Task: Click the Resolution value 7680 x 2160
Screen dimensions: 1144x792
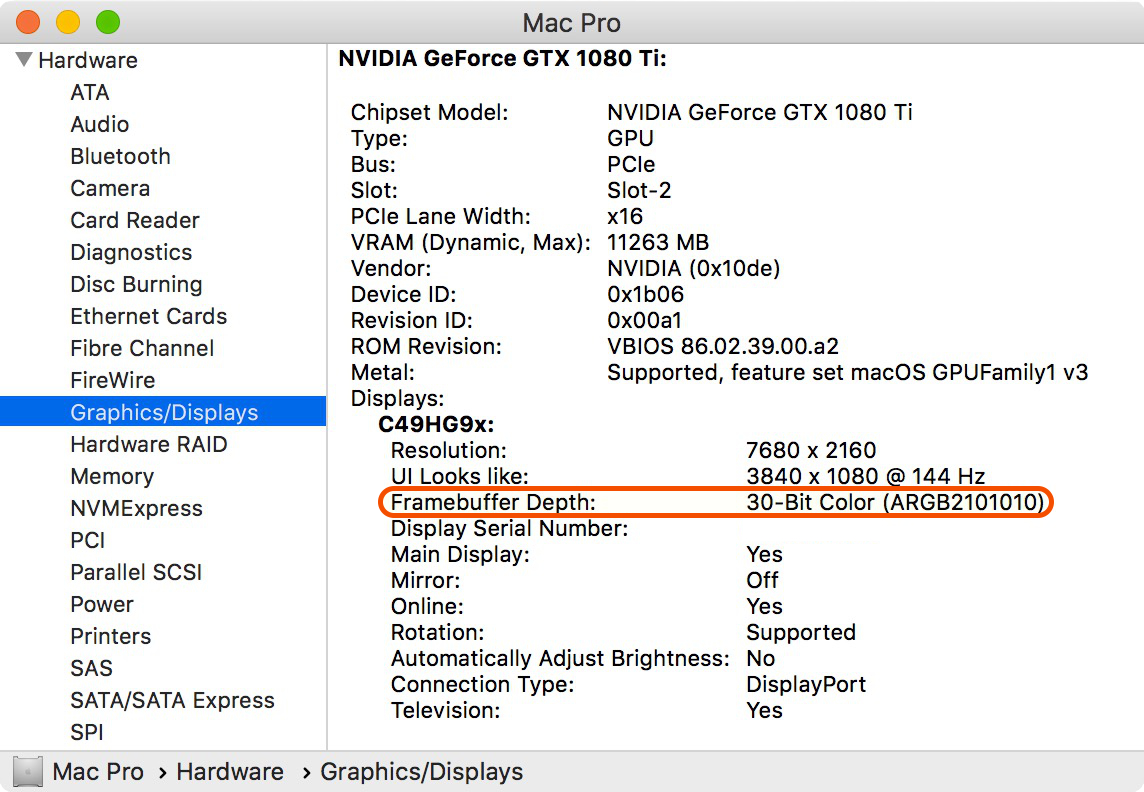Action: 811,451
